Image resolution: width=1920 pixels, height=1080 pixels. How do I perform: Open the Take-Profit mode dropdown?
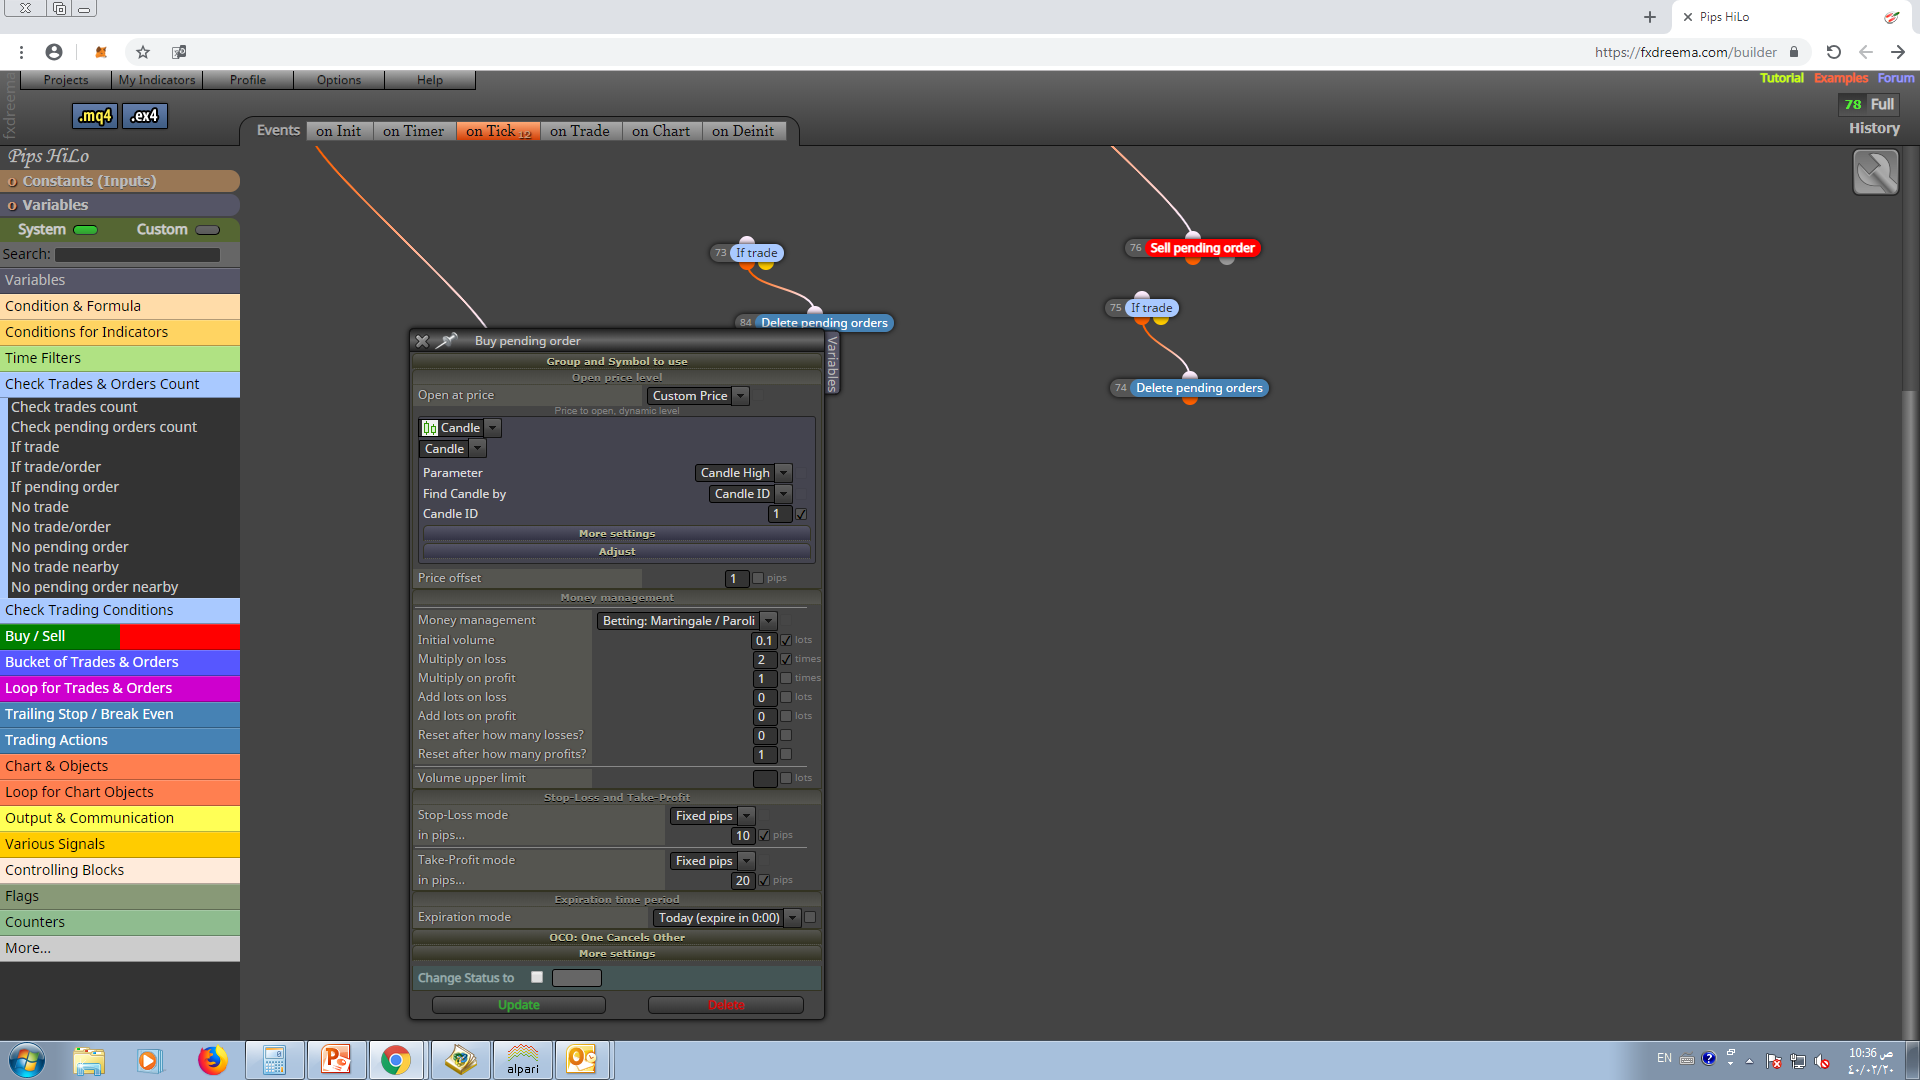coord(712,861)
